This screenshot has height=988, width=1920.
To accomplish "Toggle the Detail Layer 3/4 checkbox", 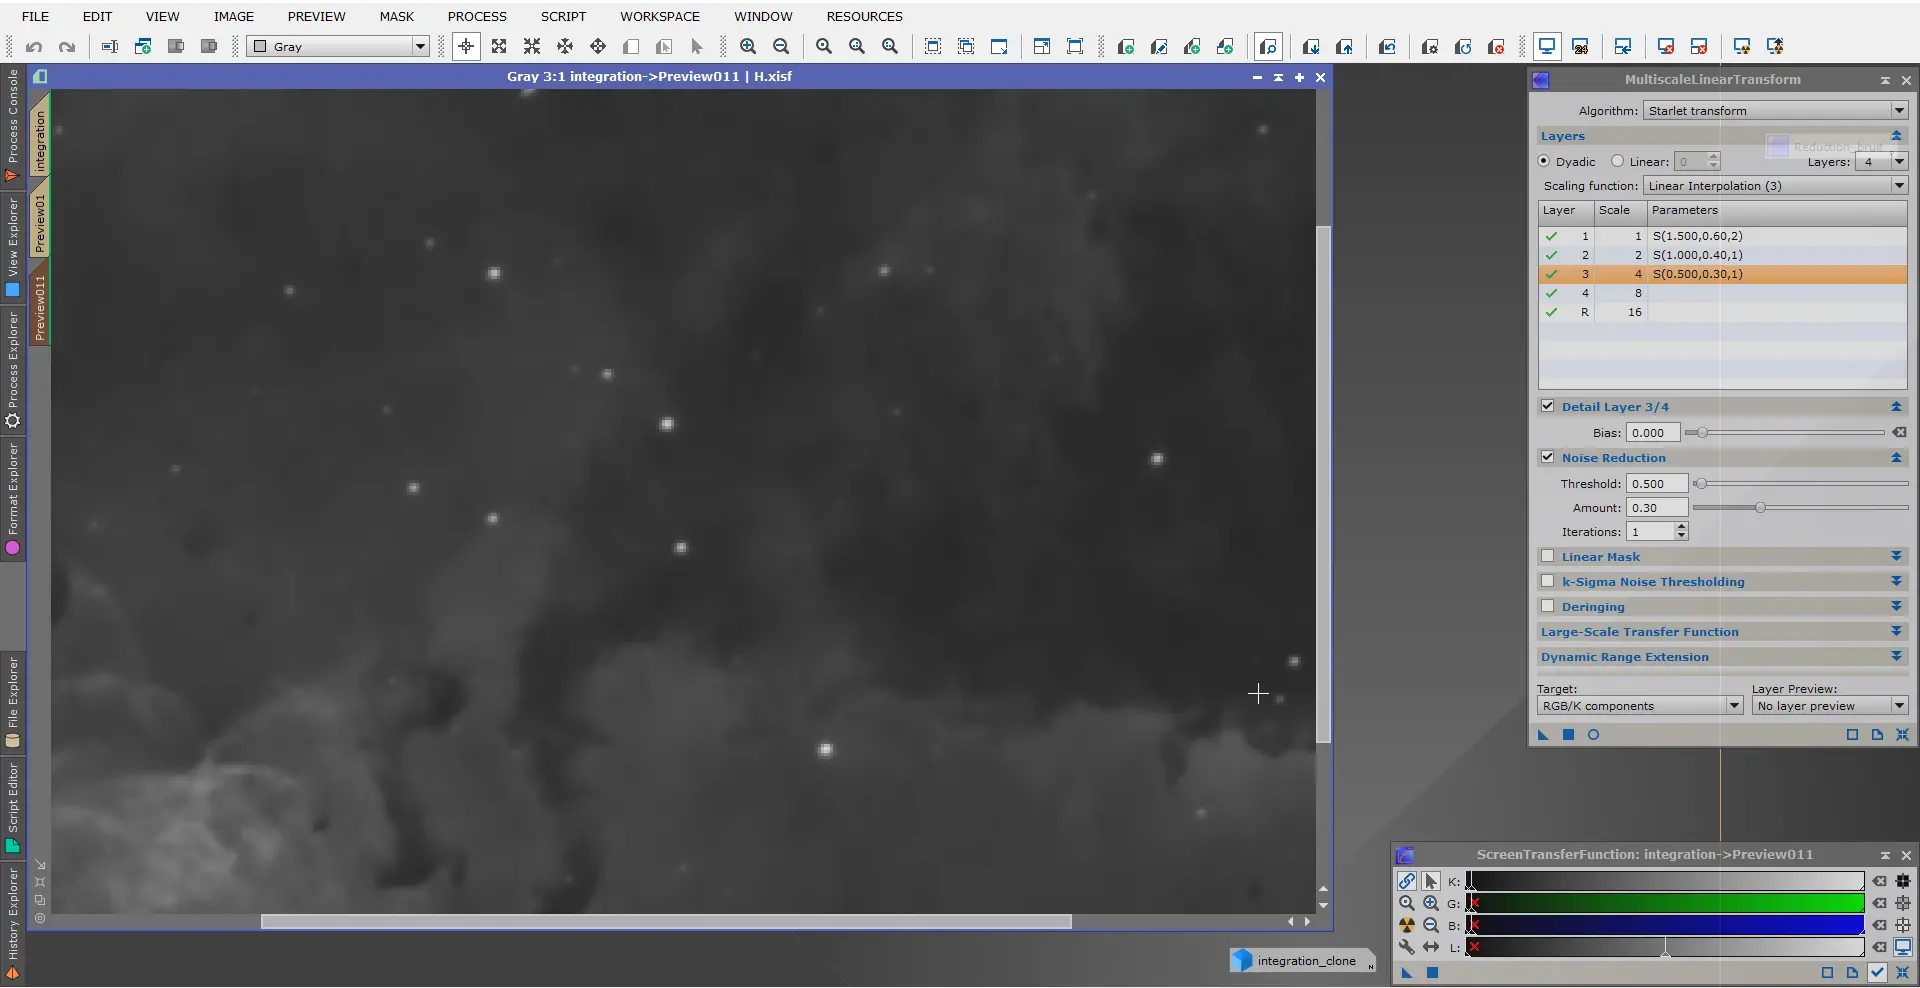I will tap(1548, 406).
